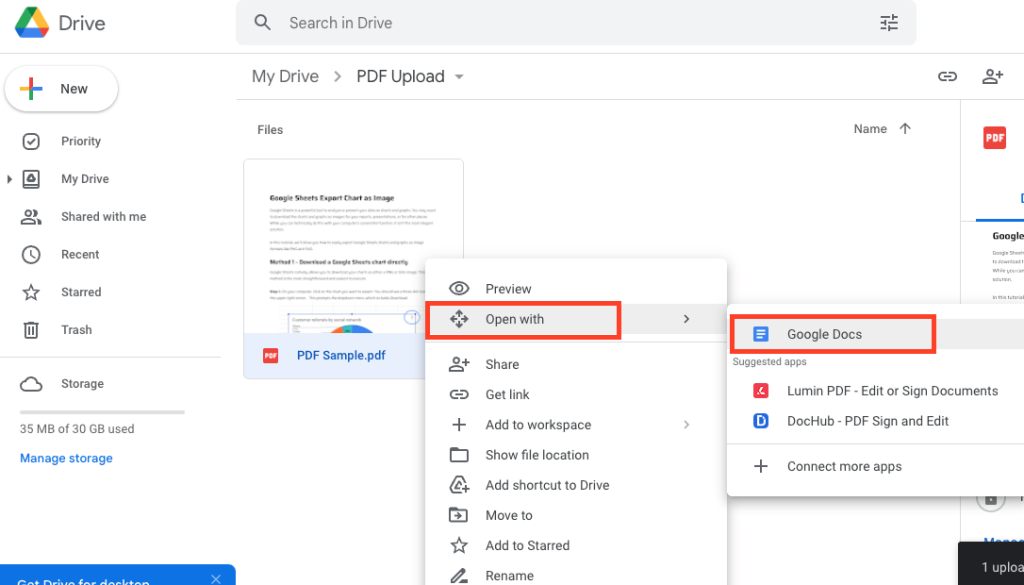The width and height of the screenshot is (1024, 585).
Task: Click PDF icon beside PDF Sample.pdf
Action: 270,356
